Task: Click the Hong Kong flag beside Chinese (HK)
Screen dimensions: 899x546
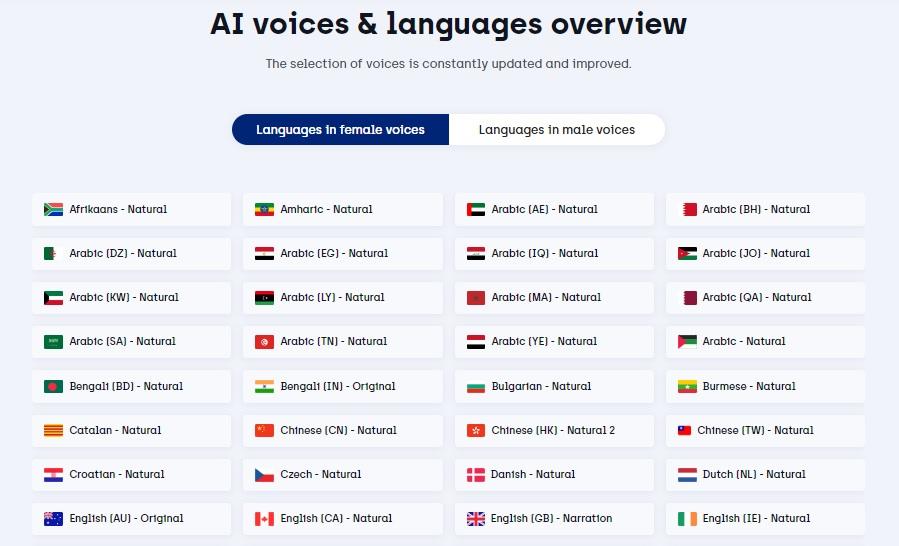Action: pyautogui.click(x=476, y=430)
